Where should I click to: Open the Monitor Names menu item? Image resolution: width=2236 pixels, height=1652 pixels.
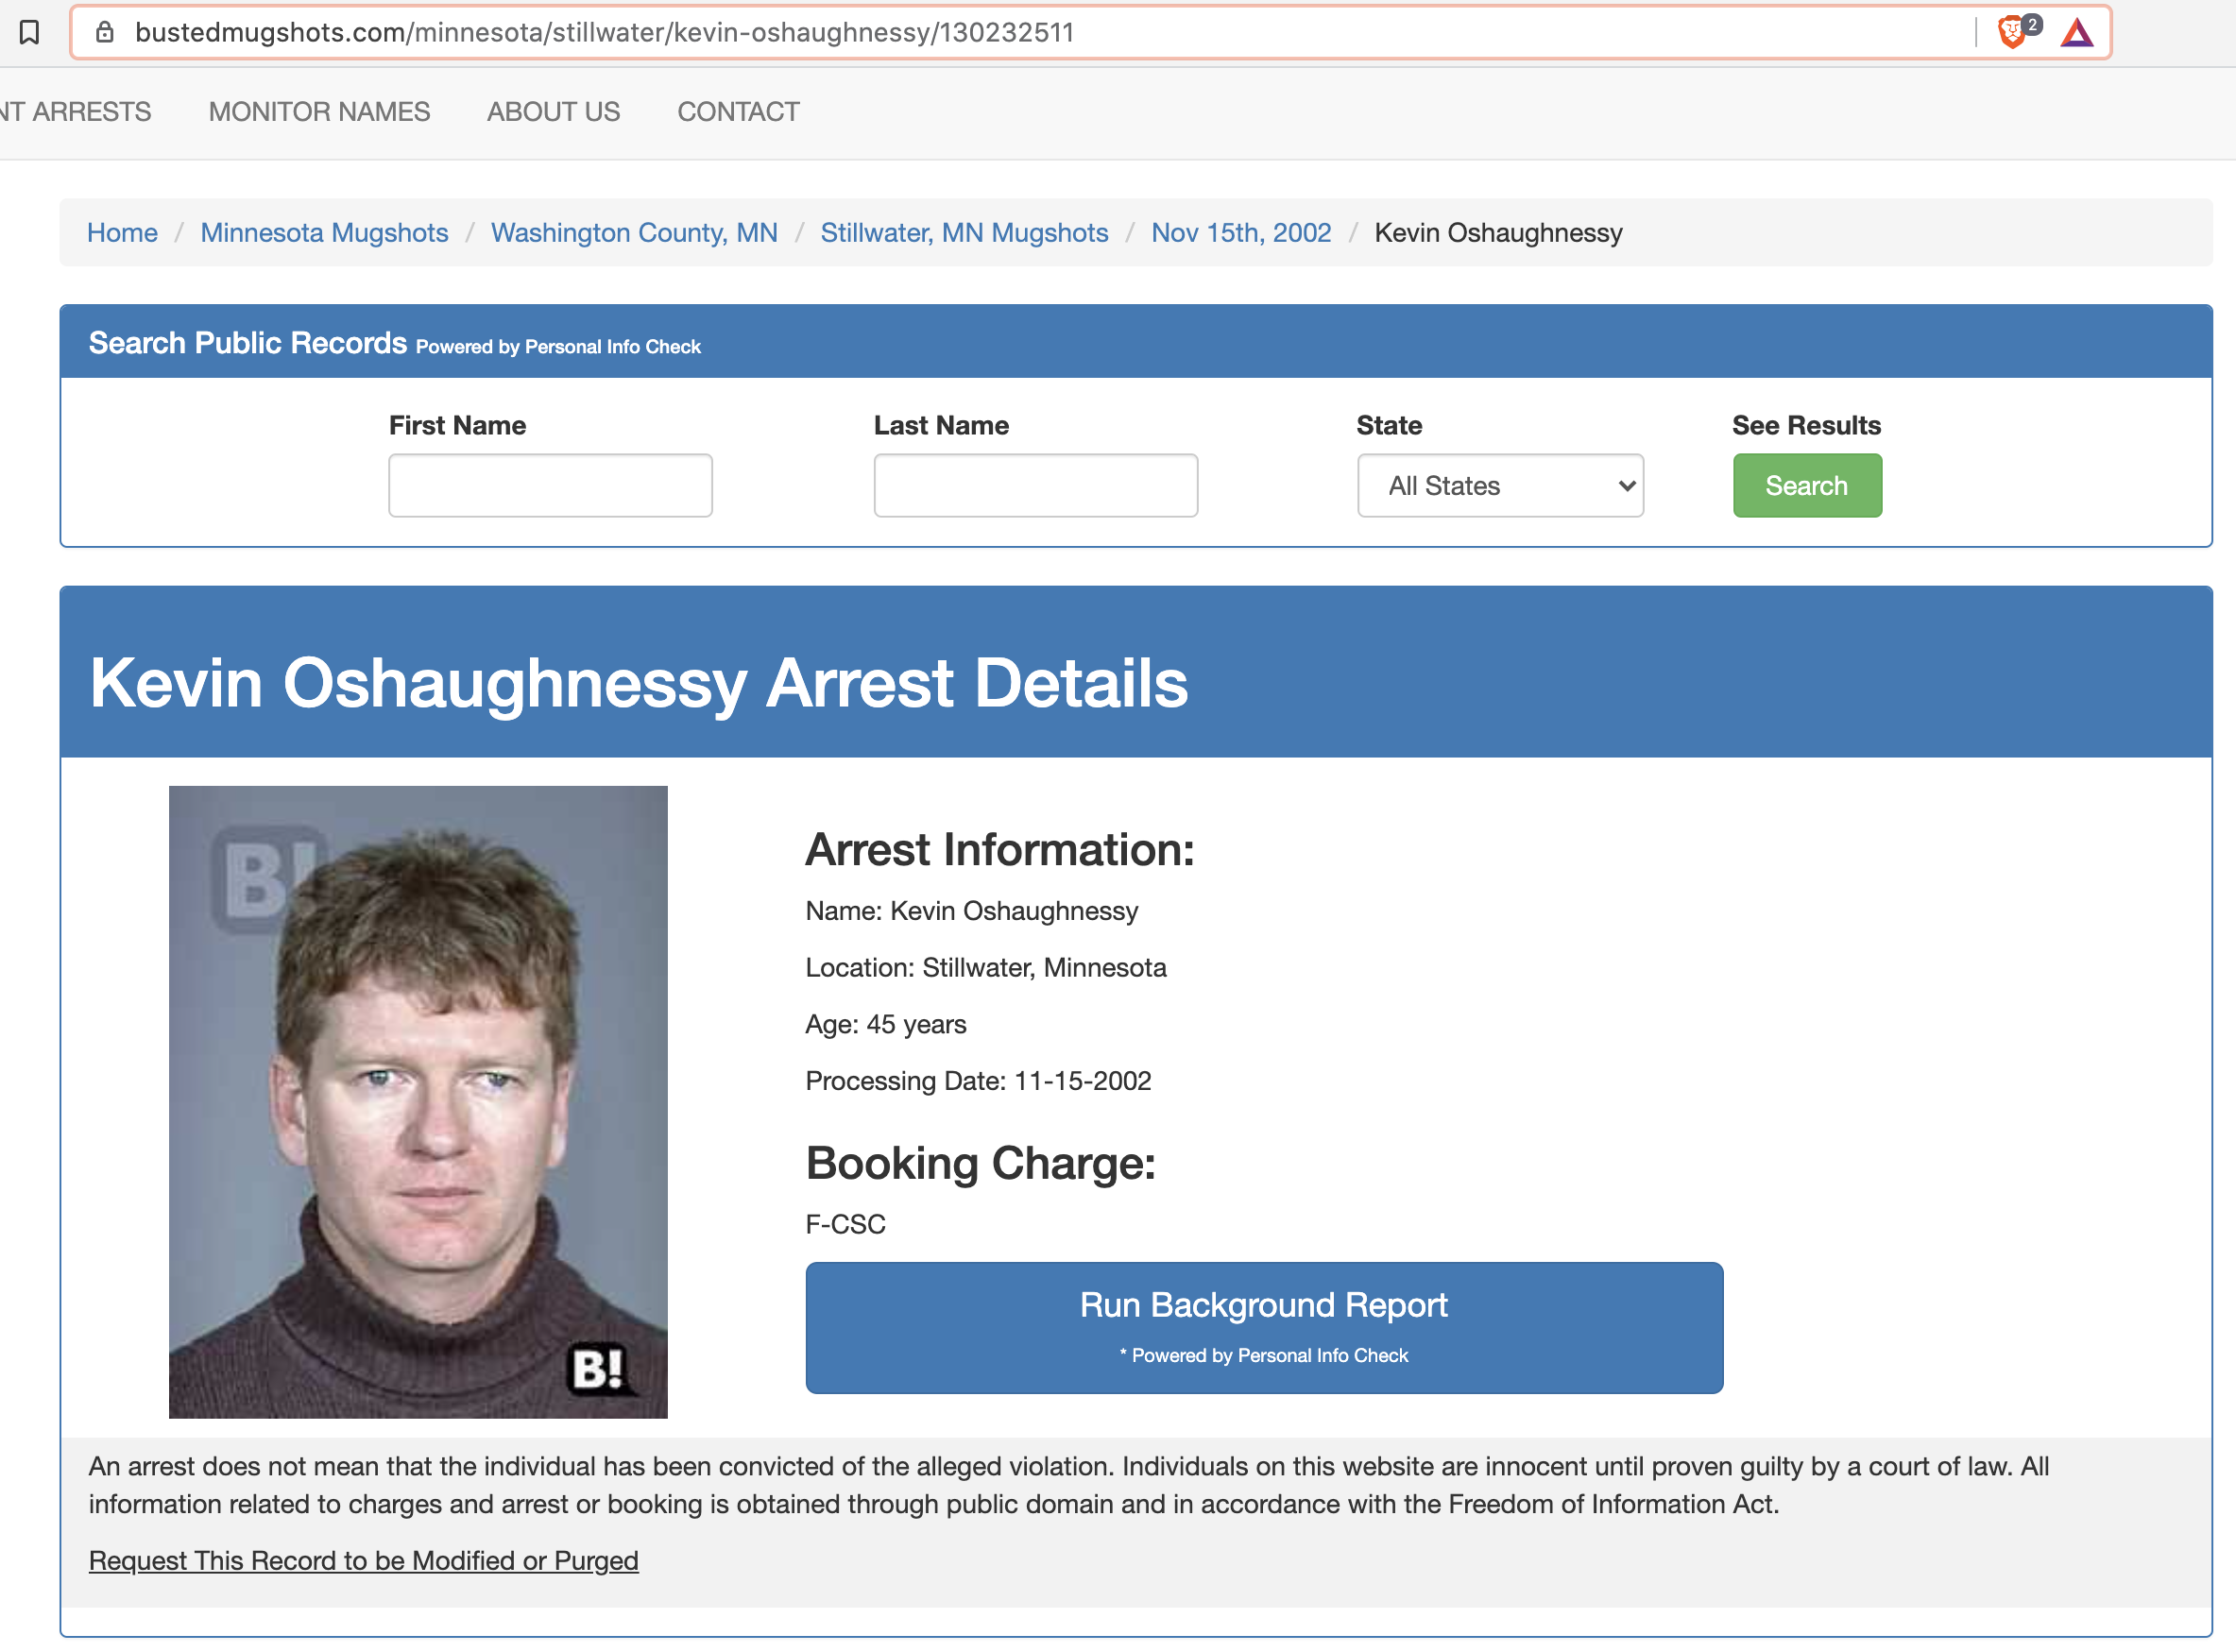point(319,111)
